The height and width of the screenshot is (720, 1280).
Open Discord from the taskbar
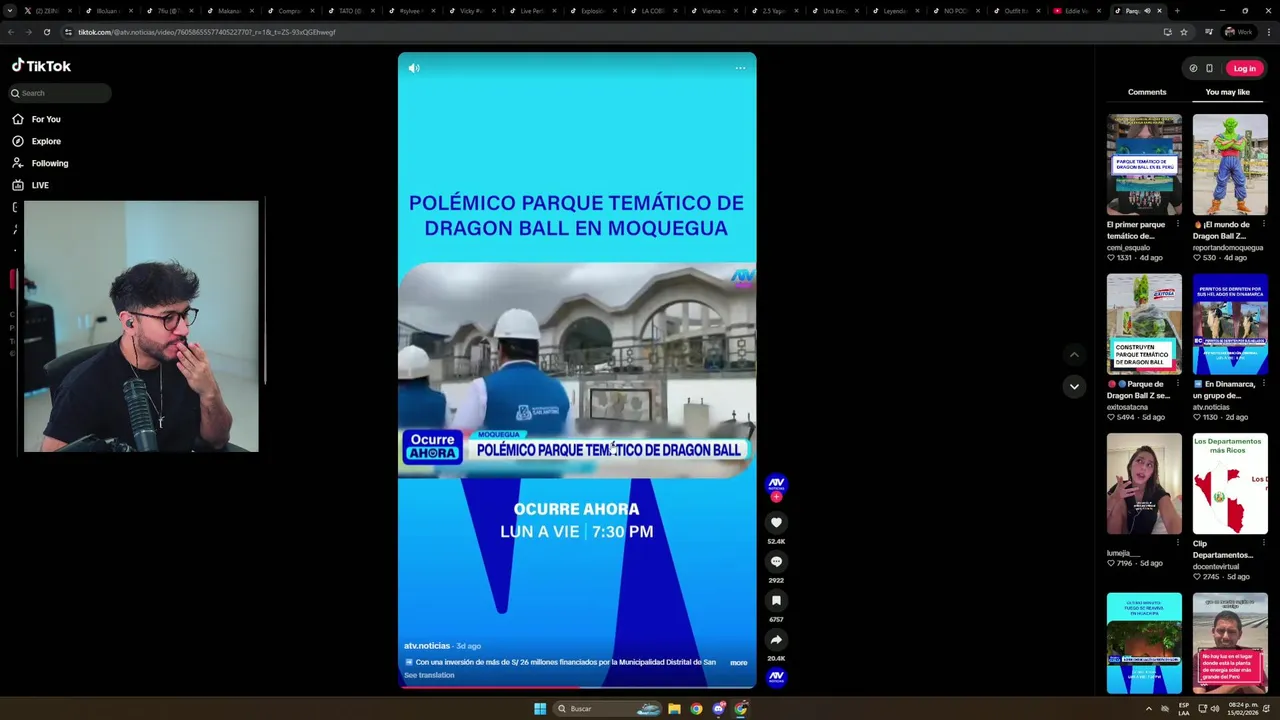719,709
